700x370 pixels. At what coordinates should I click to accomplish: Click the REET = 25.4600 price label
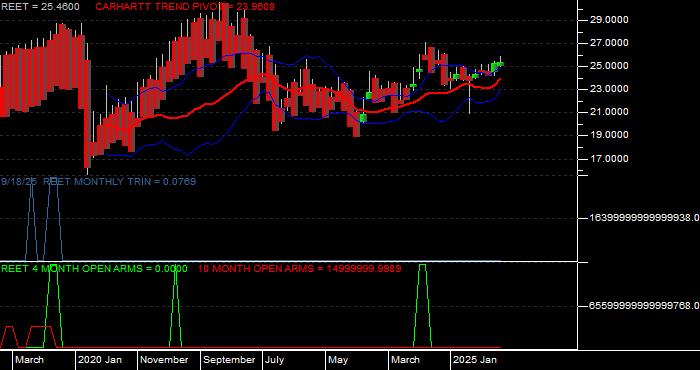pyautogui.click(x=40, y=7)
